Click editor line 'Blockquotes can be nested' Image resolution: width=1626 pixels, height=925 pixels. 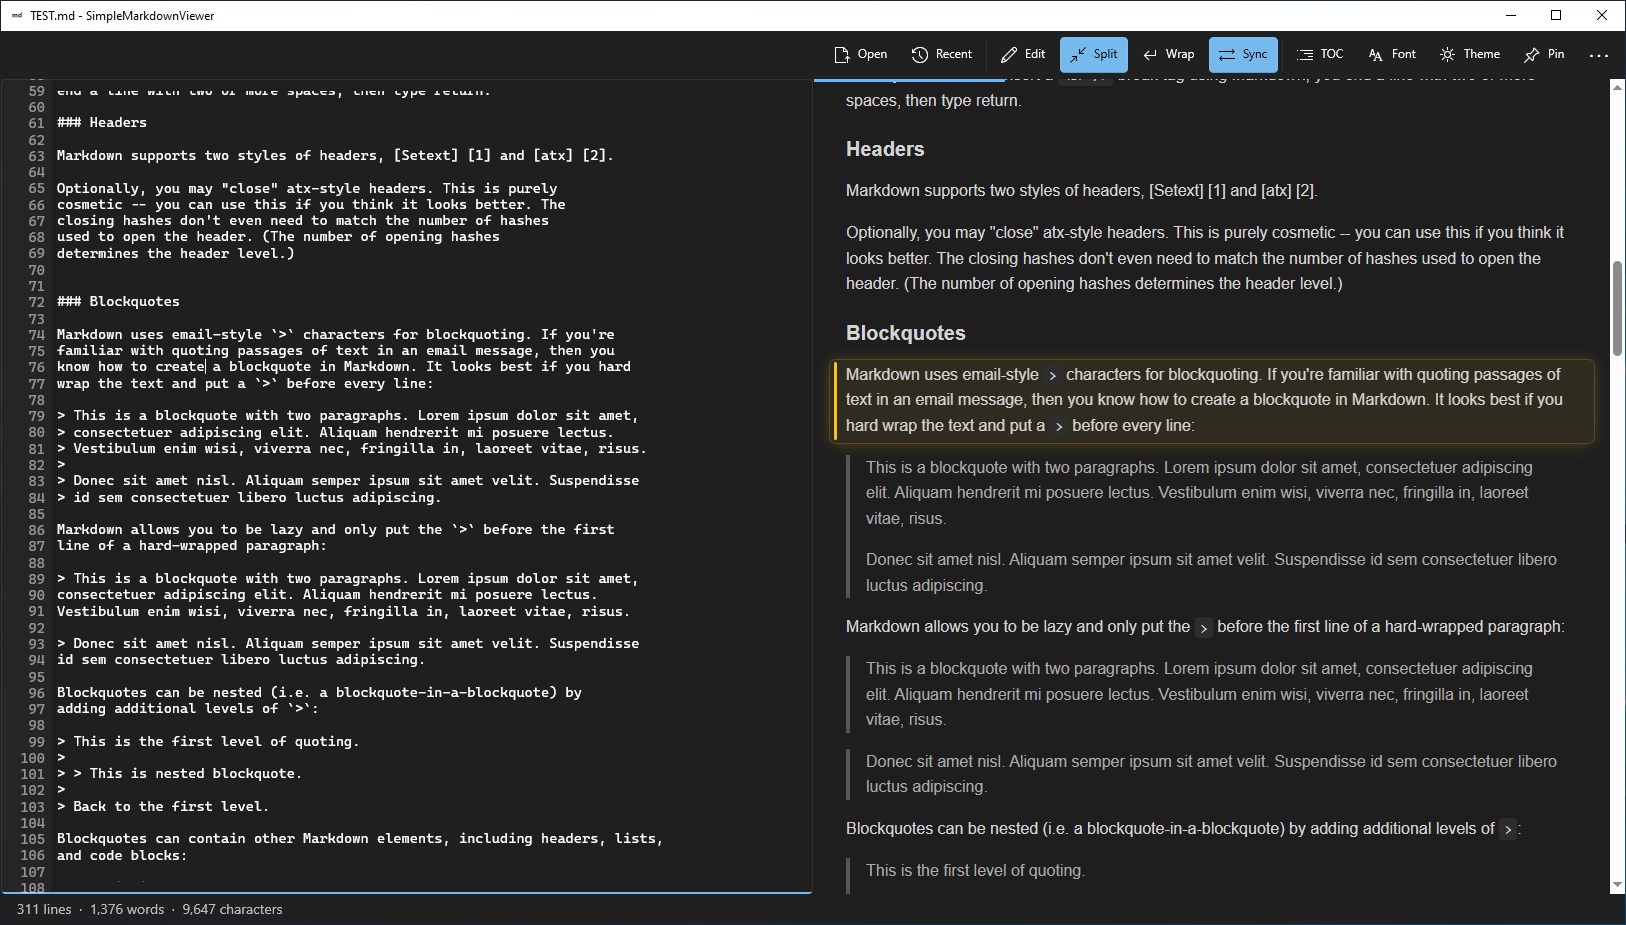319,692
